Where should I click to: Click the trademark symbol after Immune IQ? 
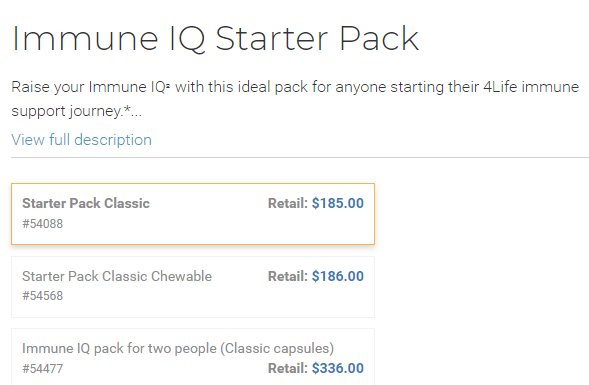[x=168, y=86]
